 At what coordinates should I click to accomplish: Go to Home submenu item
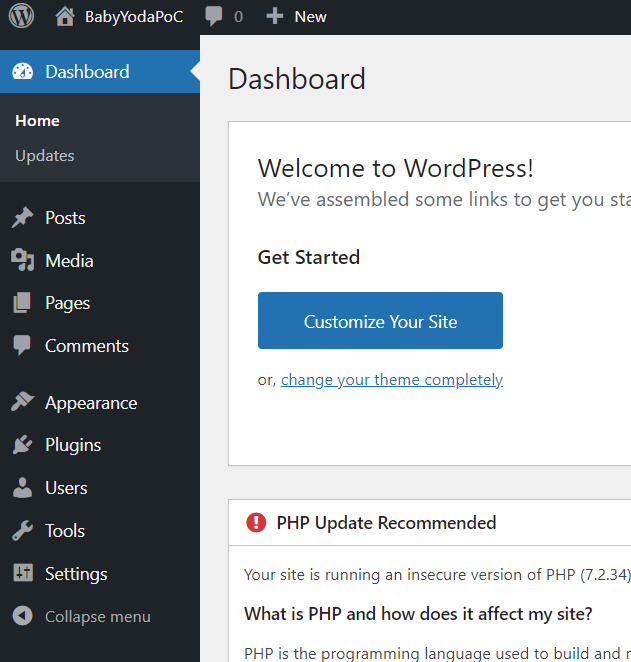coord(37,121)
